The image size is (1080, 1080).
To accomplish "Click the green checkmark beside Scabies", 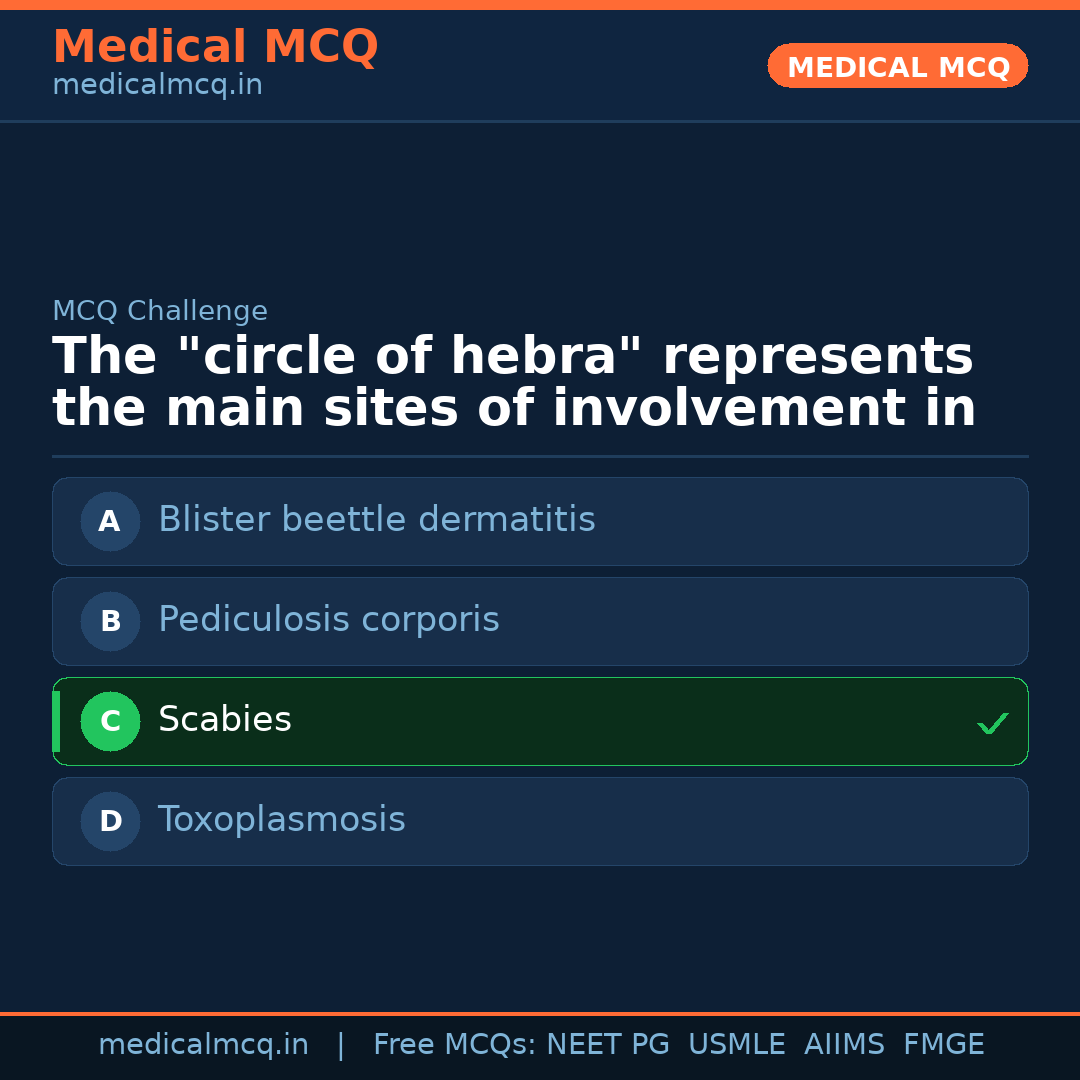I will [992, 723].
